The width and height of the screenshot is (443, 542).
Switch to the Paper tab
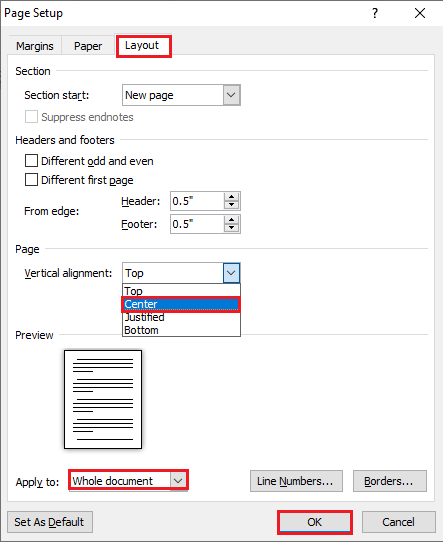[88, 46]
